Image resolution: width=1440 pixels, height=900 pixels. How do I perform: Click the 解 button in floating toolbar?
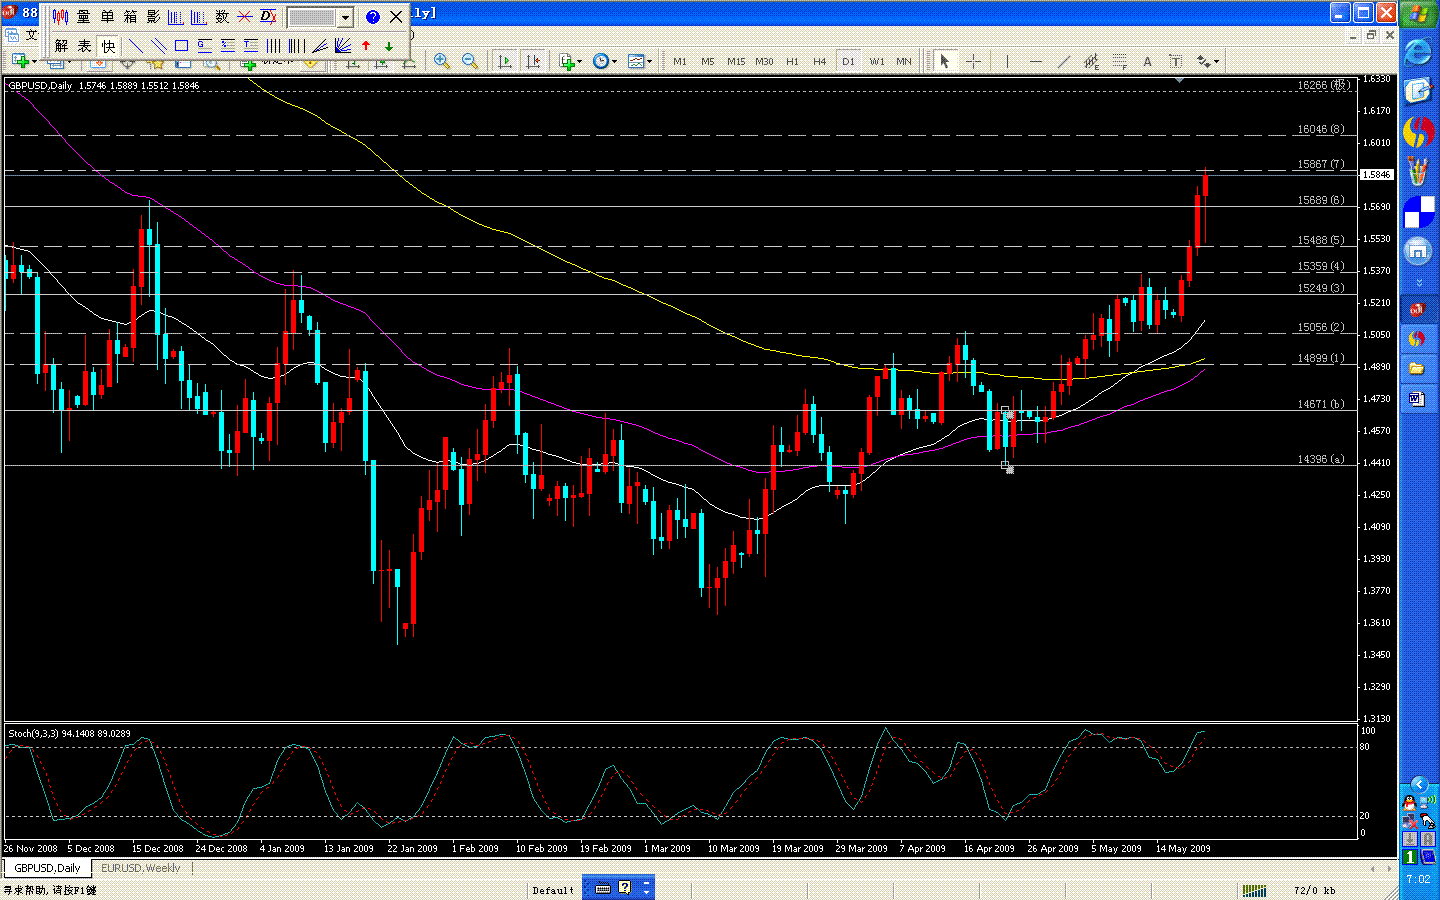pyautogui.click(x=61, y=46)
